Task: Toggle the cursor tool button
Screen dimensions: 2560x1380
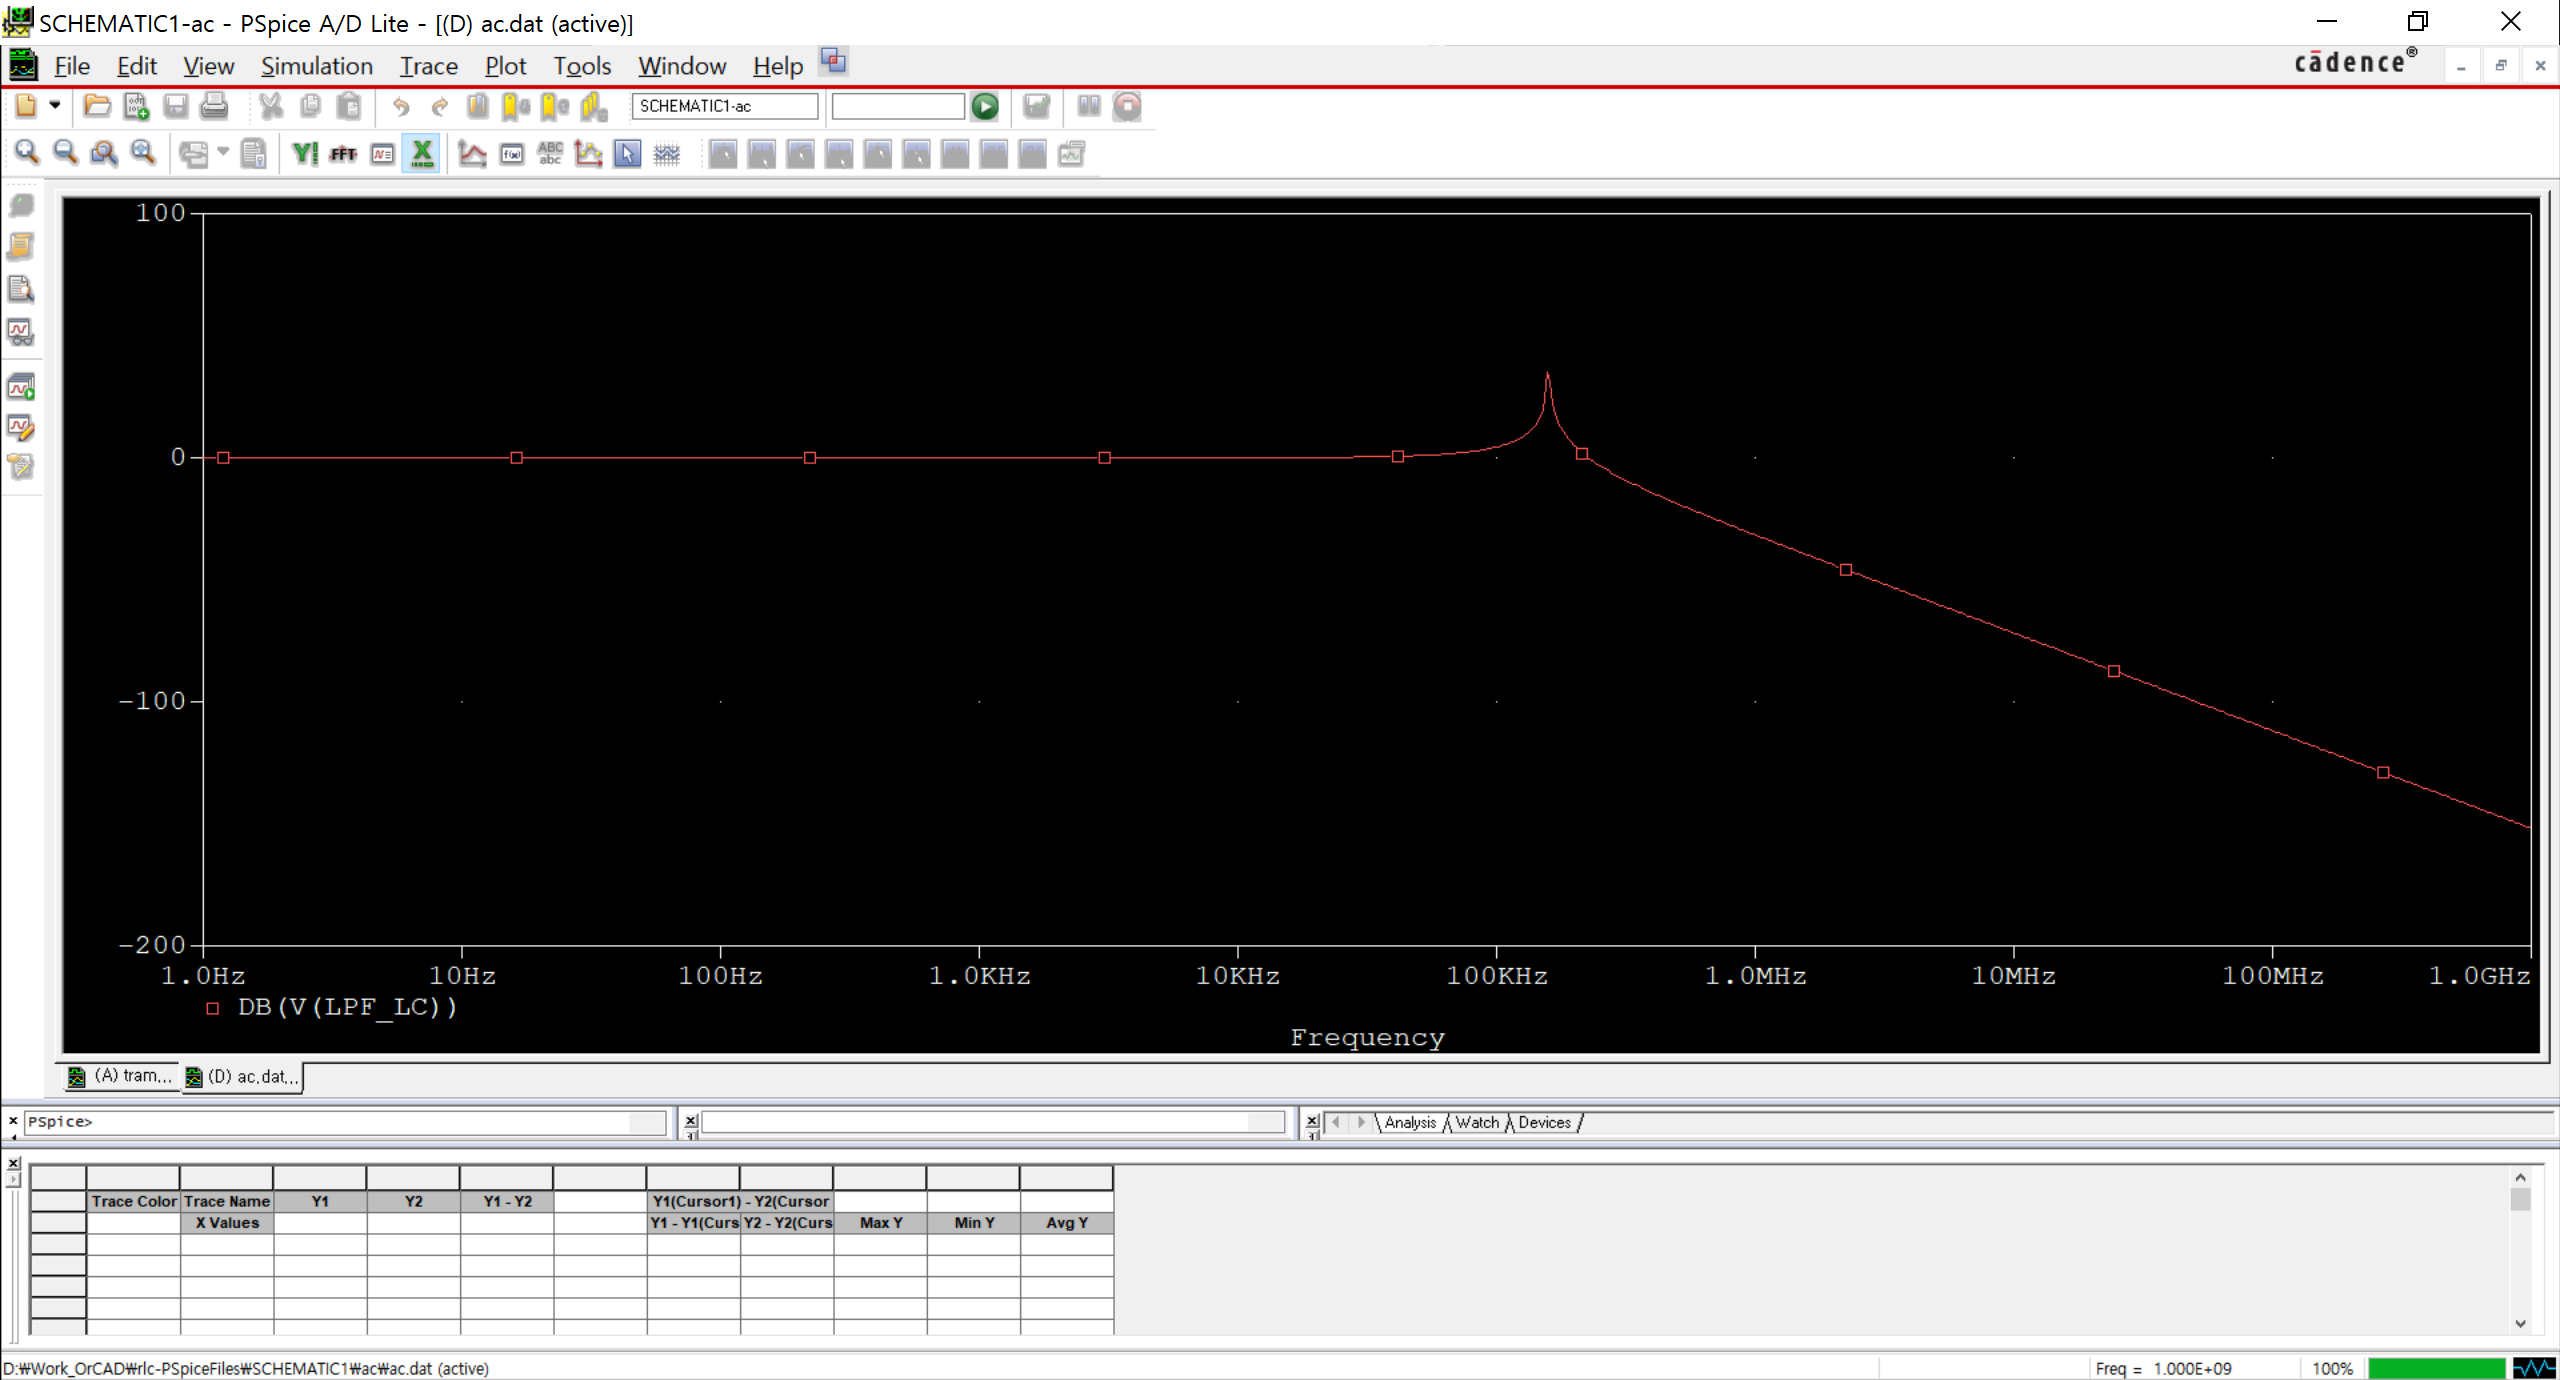Action: [627, 154]
